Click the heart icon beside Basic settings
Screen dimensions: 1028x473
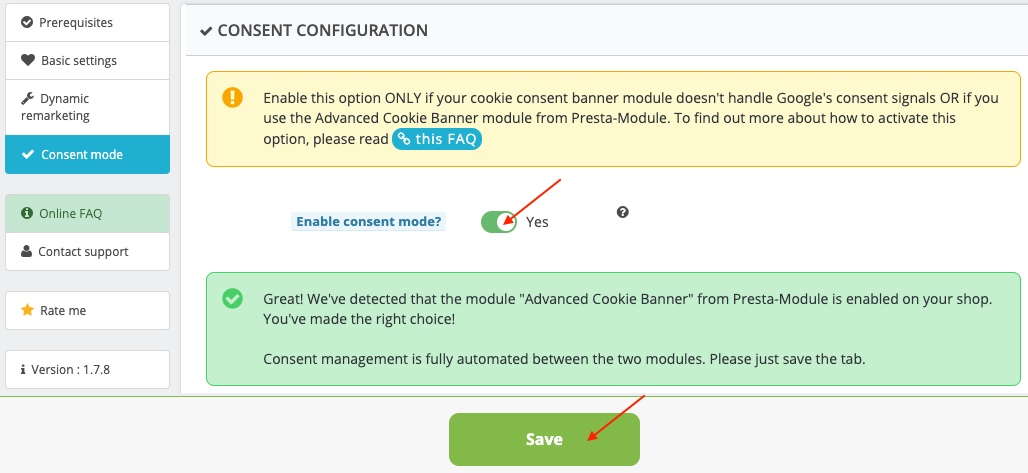coord(28,60)
